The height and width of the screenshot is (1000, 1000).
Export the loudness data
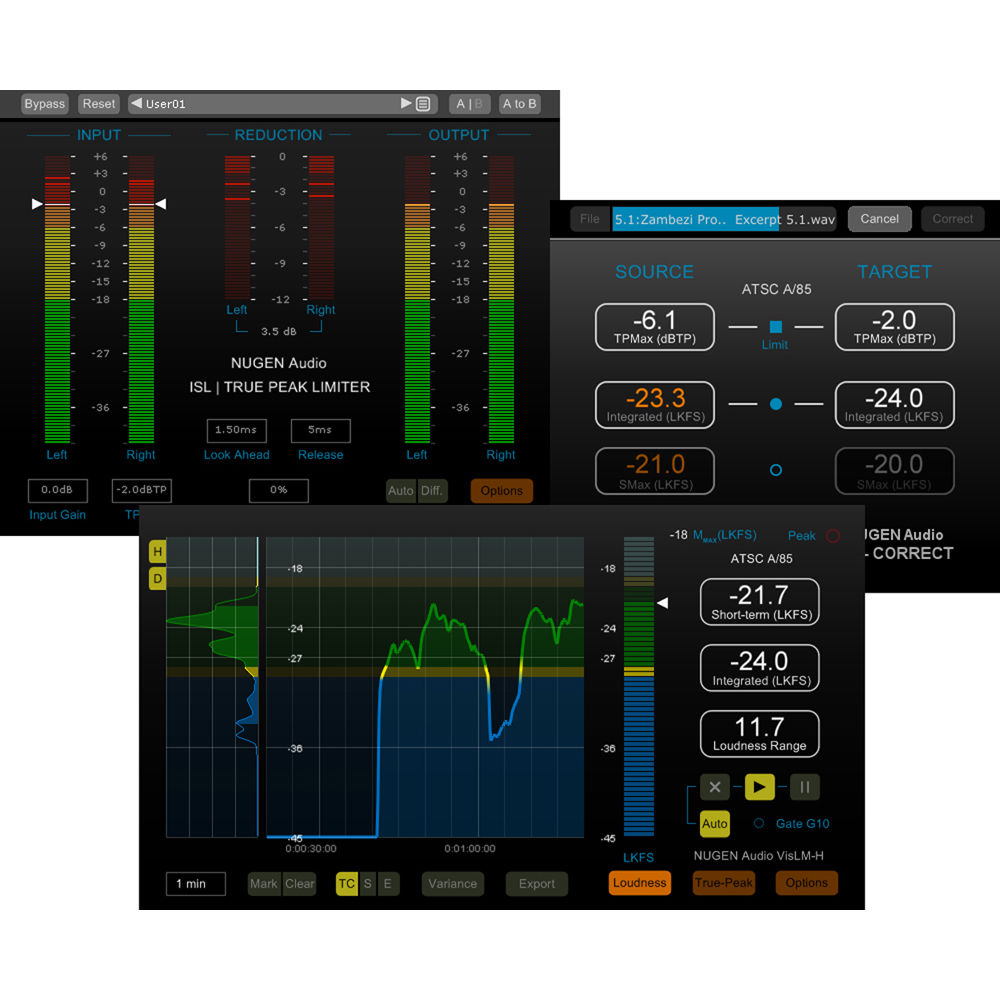pyautogui.click(x=536, y=884)
